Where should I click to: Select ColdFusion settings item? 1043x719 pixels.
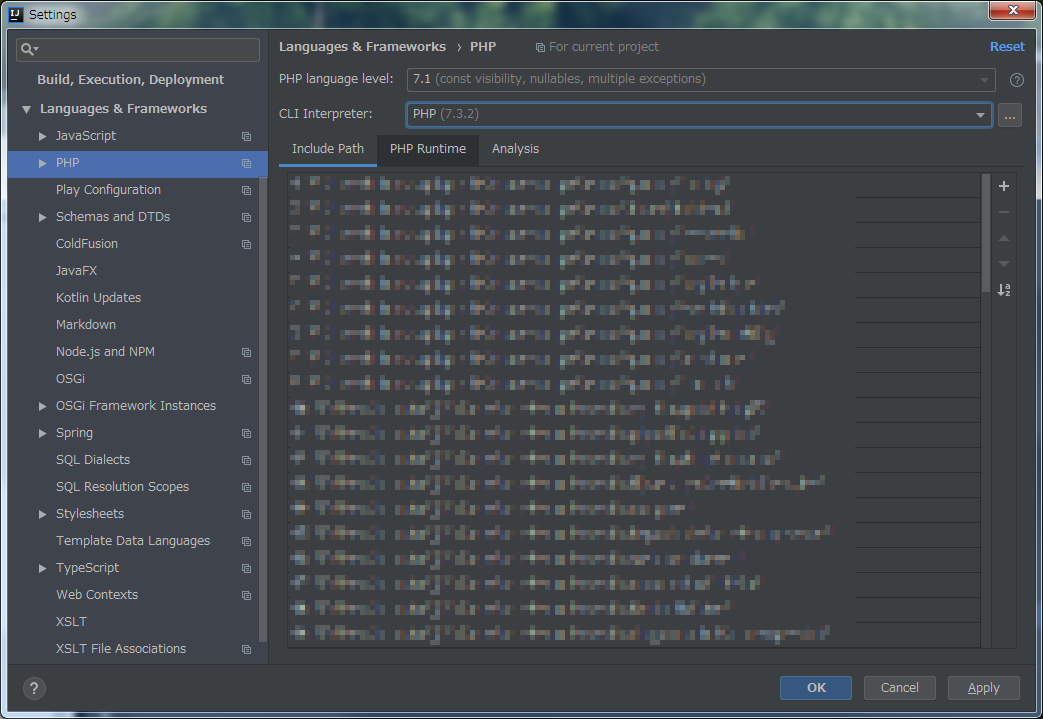[86, 243]
